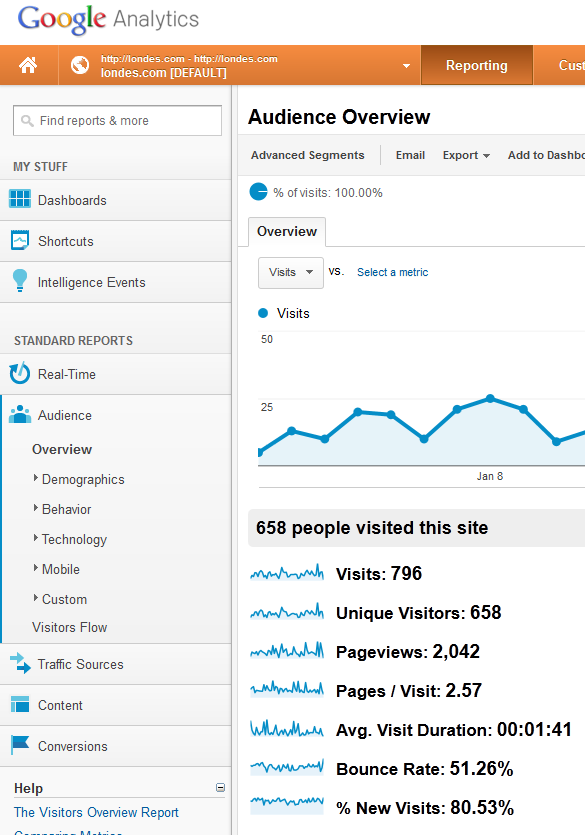Viewport: 585px width, 835px height.
Task: Open The Visitors Overview Report help link
Action: coord(96,812)
